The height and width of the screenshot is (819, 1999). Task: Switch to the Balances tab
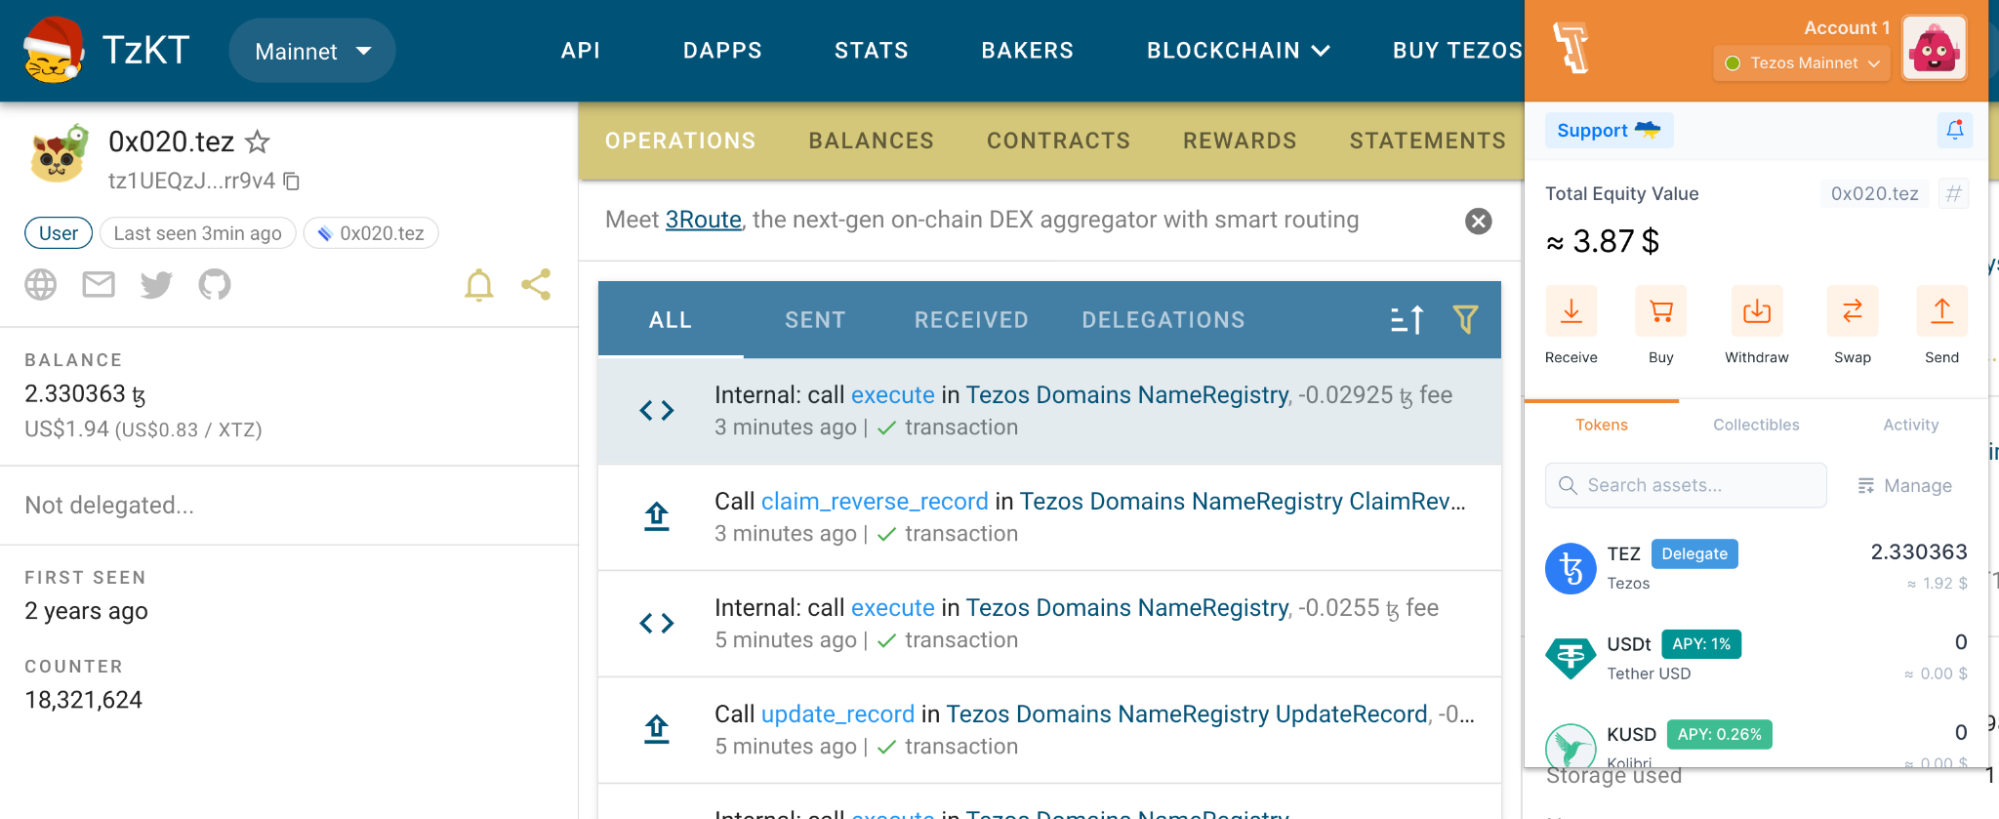pyautogui.click(x=871, y=141)
